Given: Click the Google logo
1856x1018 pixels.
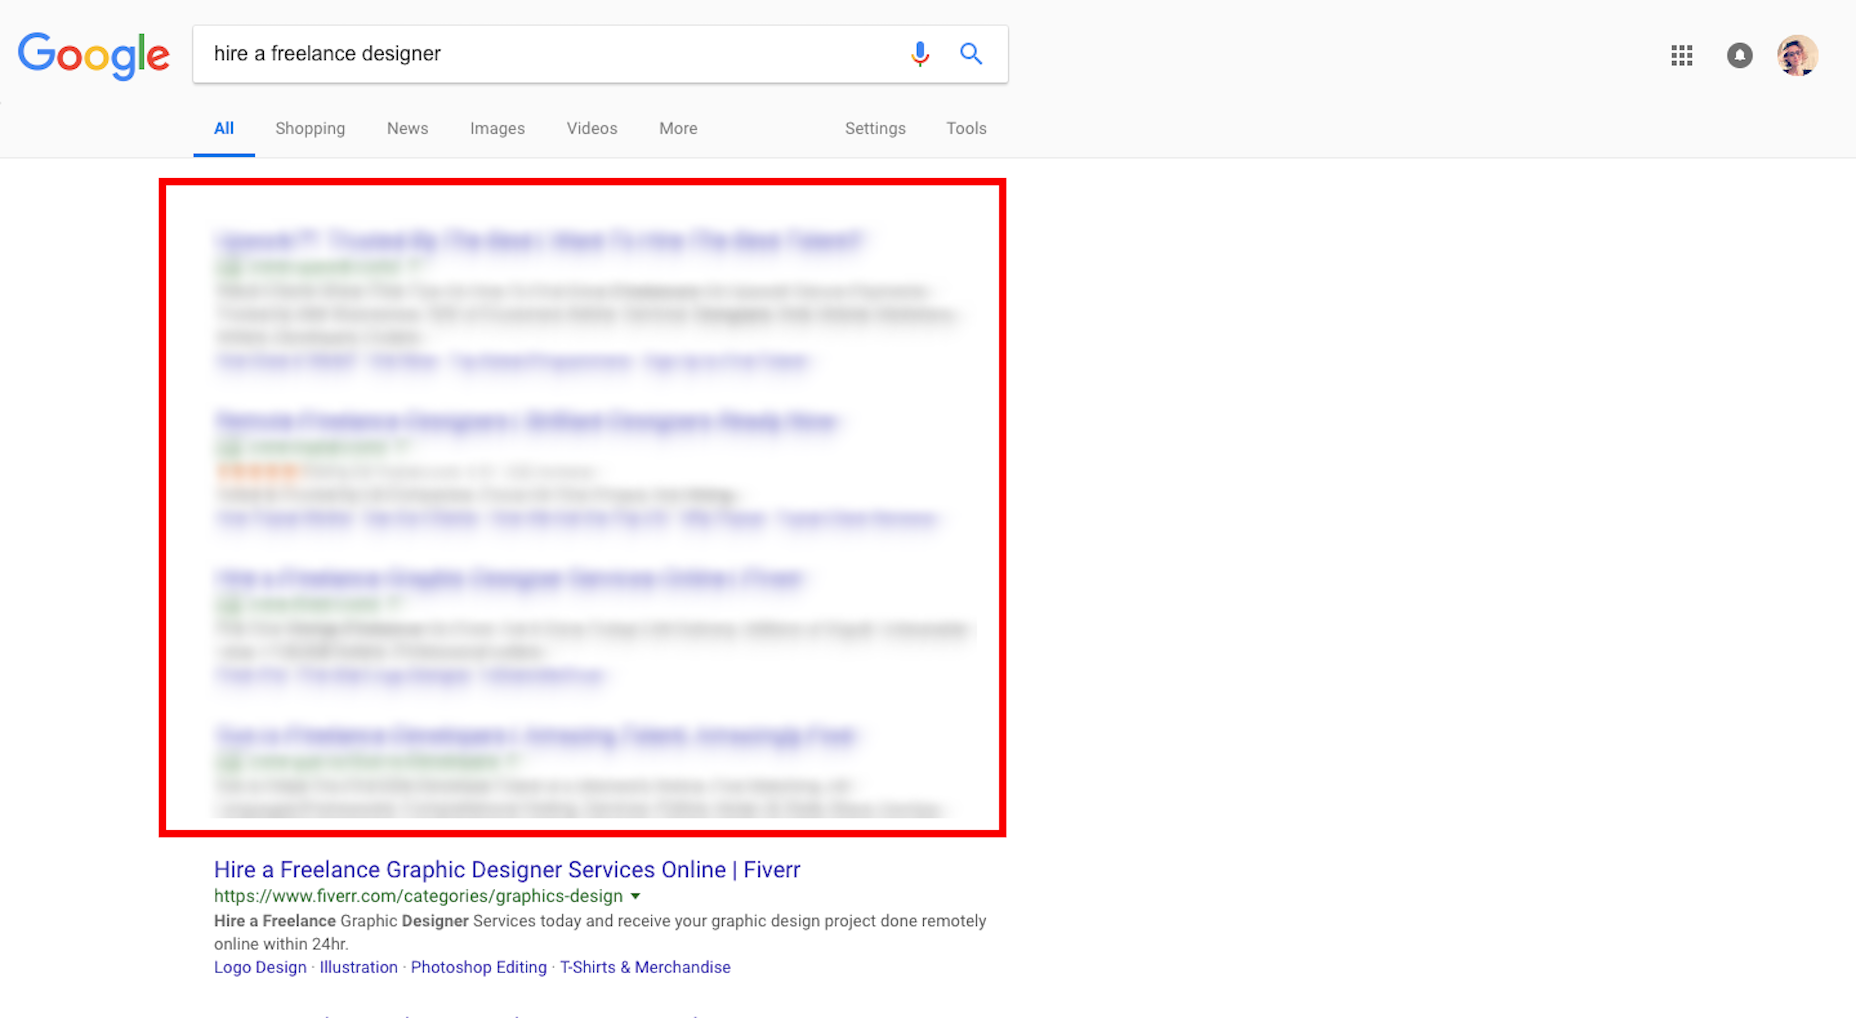Looking at the screenshot, I should click(x=94, y=55).
